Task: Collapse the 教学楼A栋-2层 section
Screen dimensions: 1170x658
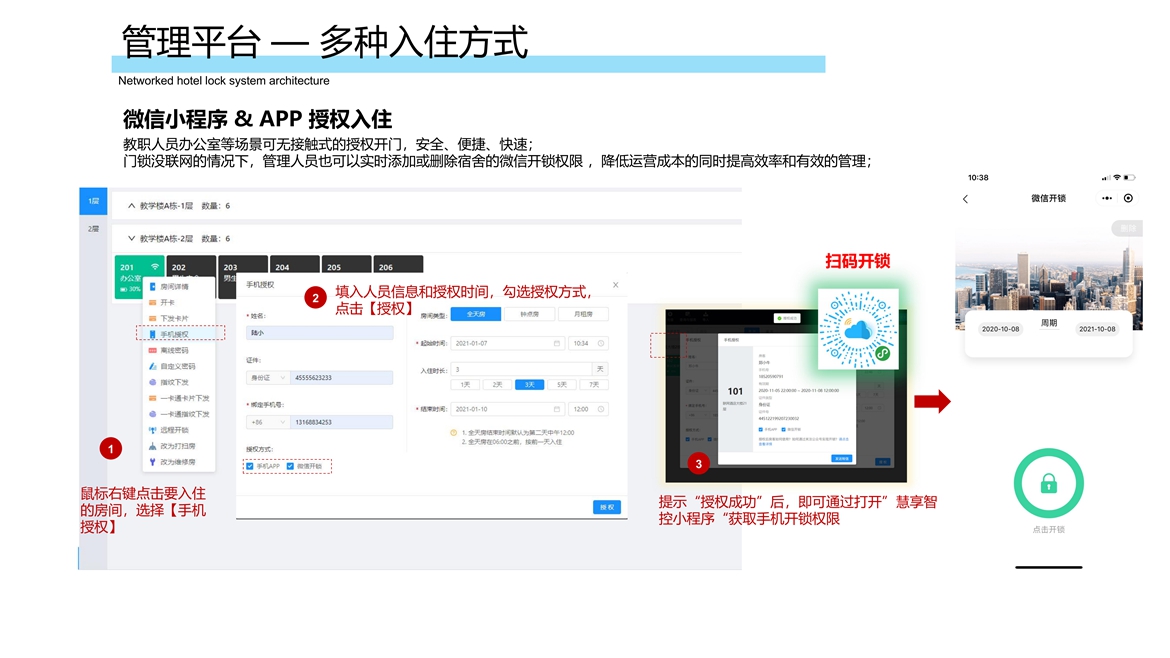Action: (x=131, y=239)
